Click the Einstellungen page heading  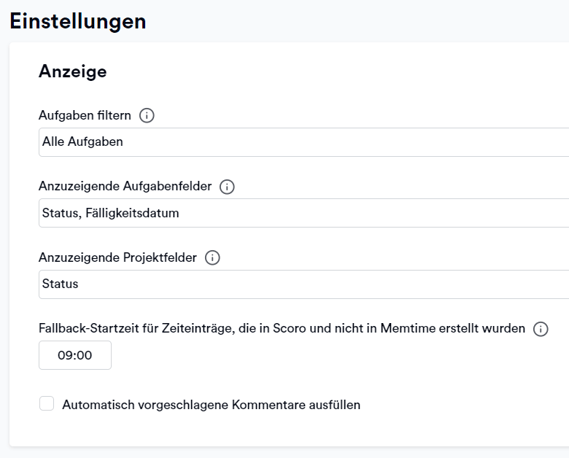click(x=78, y=21)
